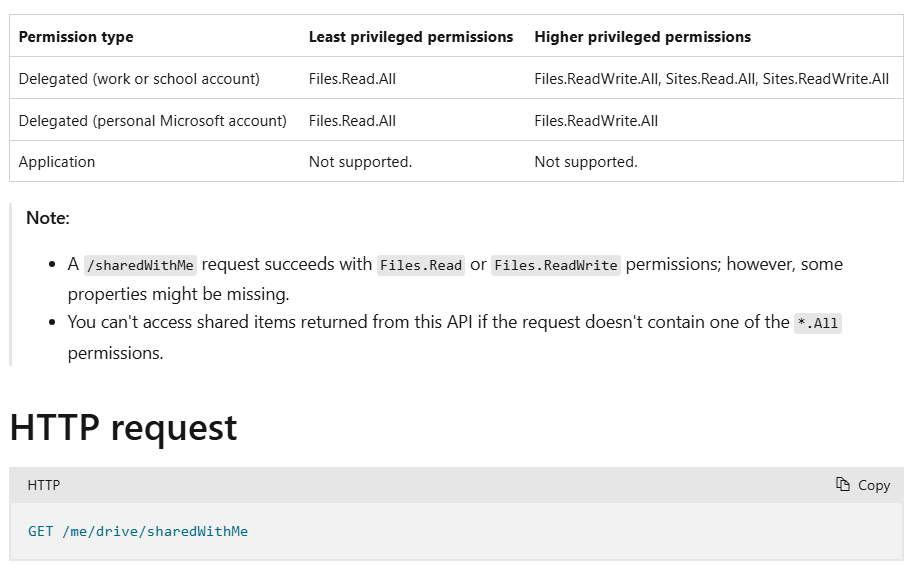Click the cell listing Sites.Read.All and Sites.ReadWrite.All
The image size is (920, 574).
(711, 79)
